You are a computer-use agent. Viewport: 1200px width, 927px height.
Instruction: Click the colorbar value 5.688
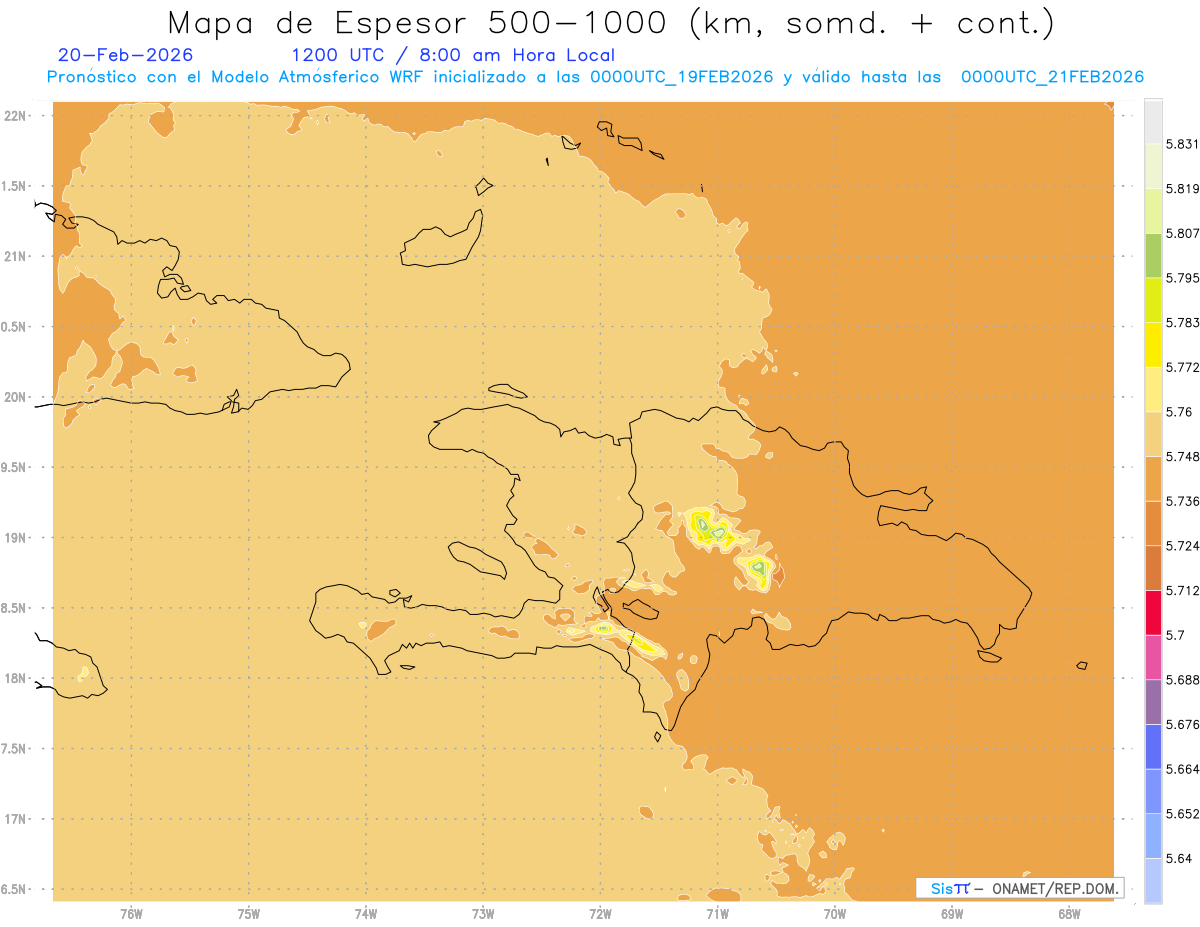(x=1184, y=680)
